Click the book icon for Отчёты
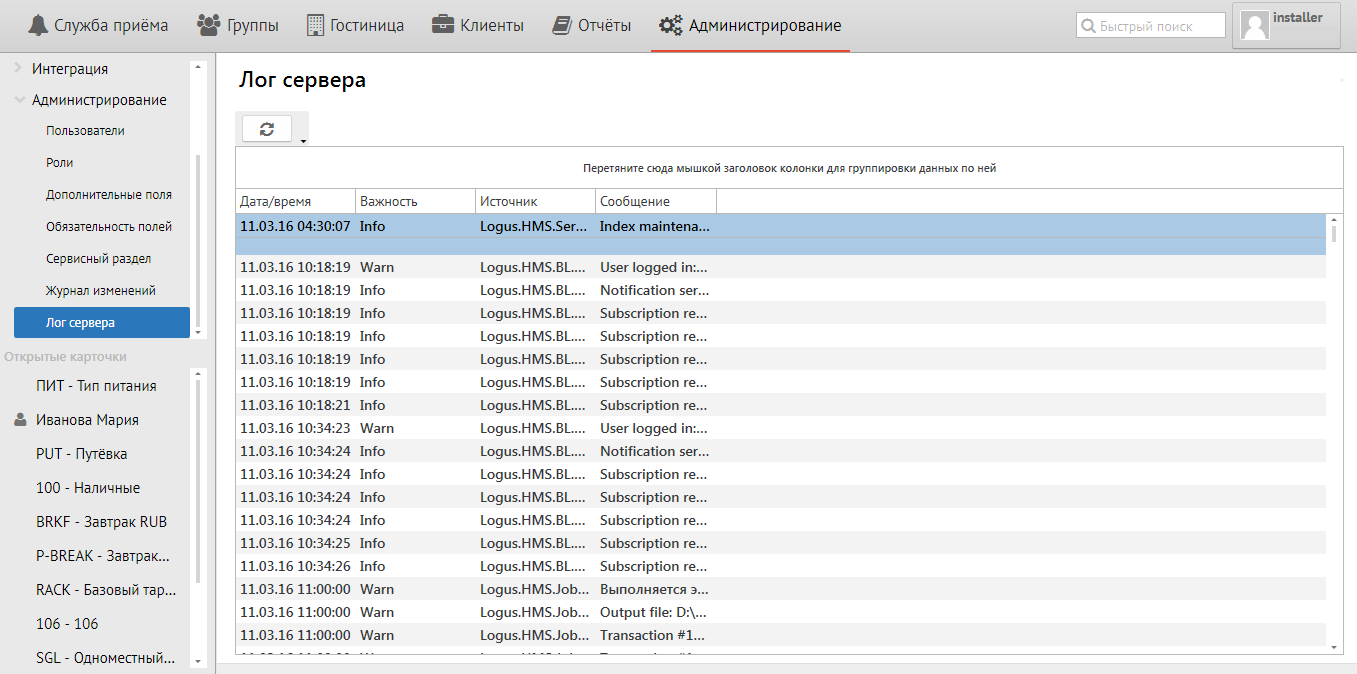The width and height of the screenshot is (1357, 674). pos(562,25)
